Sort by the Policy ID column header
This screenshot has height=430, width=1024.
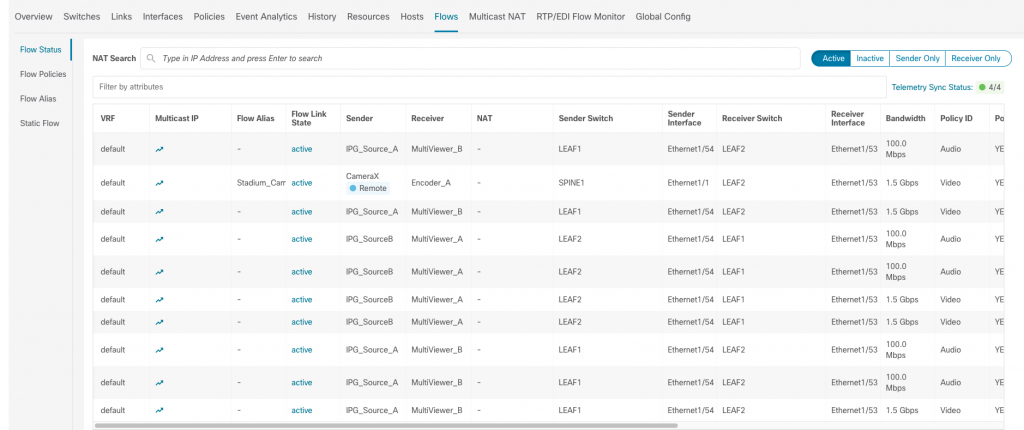957,118
